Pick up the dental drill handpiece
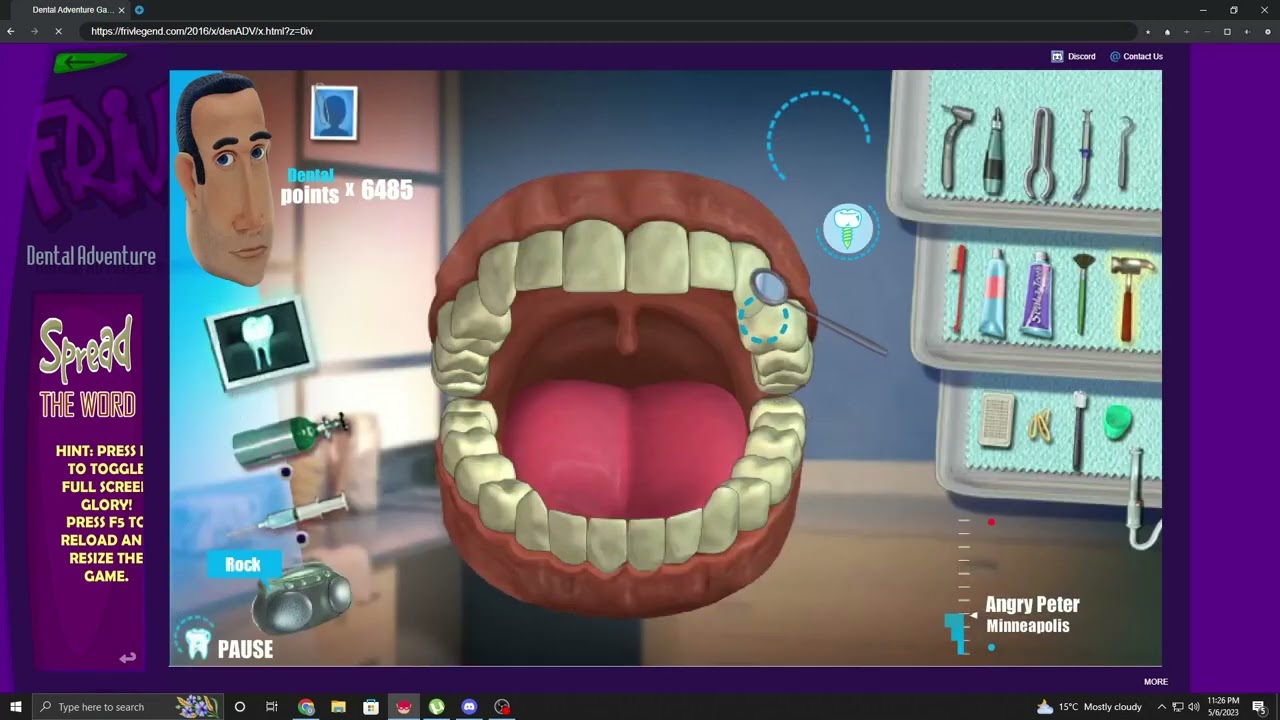Image resolution: width=1280 pixels, height=720 pixels. (x=957, y=146)
